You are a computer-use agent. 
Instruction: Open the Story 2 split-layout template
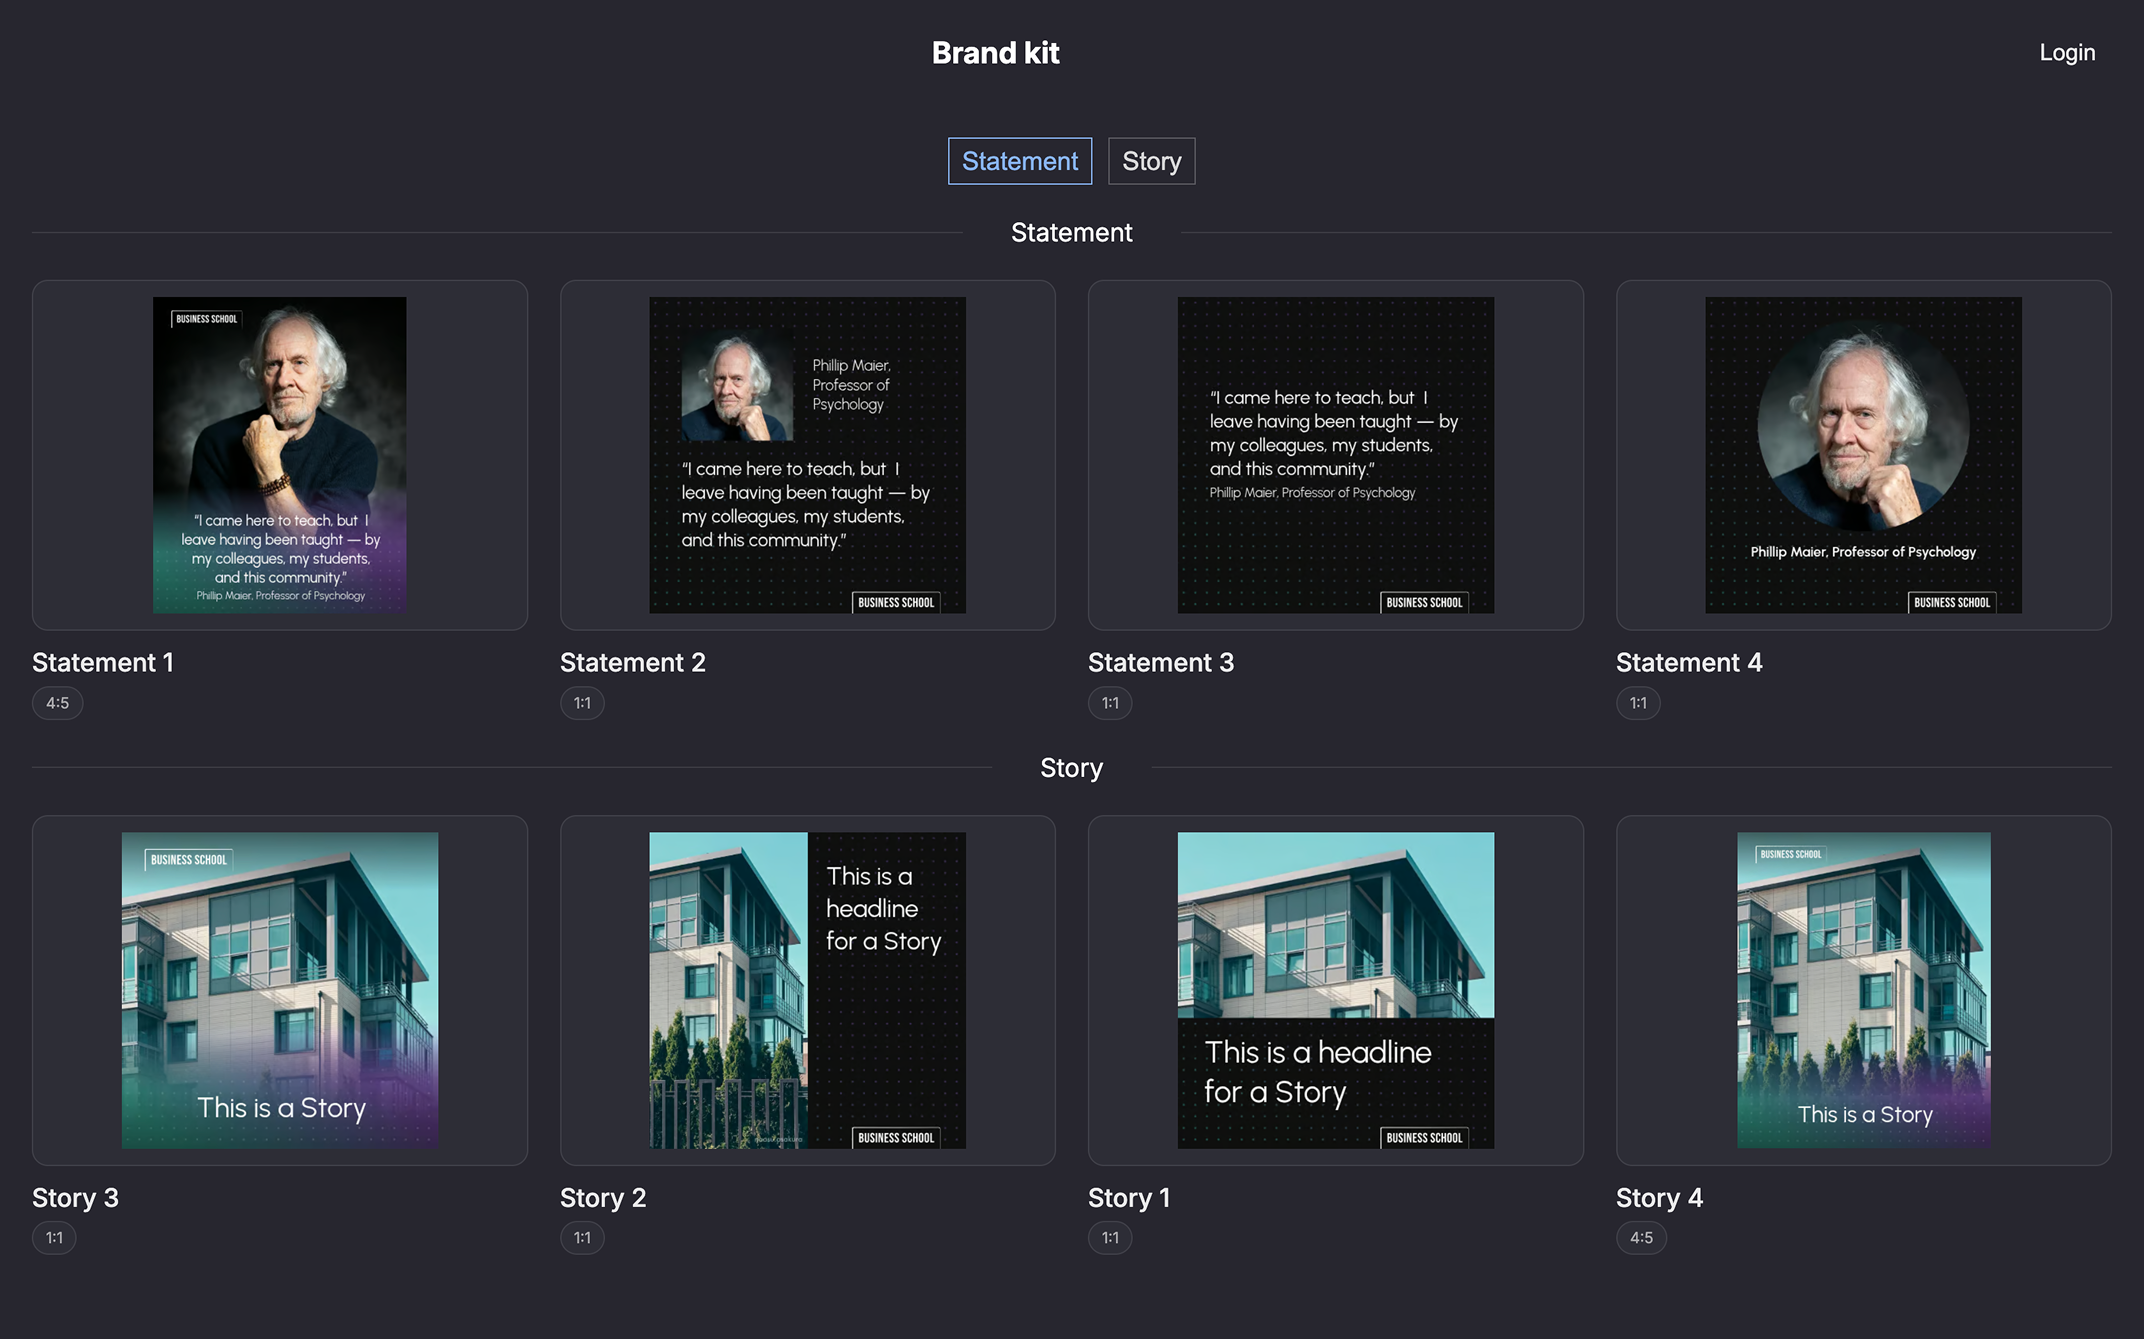[x=807, y=990]
